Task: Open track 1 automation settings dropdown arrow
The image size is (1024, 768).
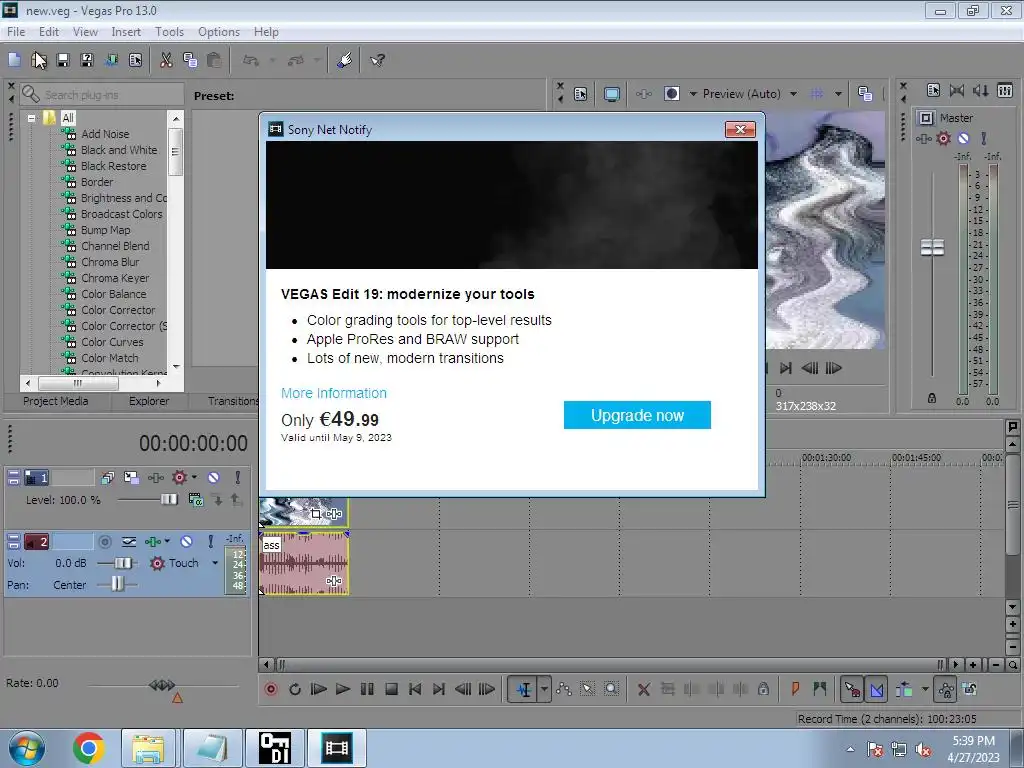Action: point(194,477)
